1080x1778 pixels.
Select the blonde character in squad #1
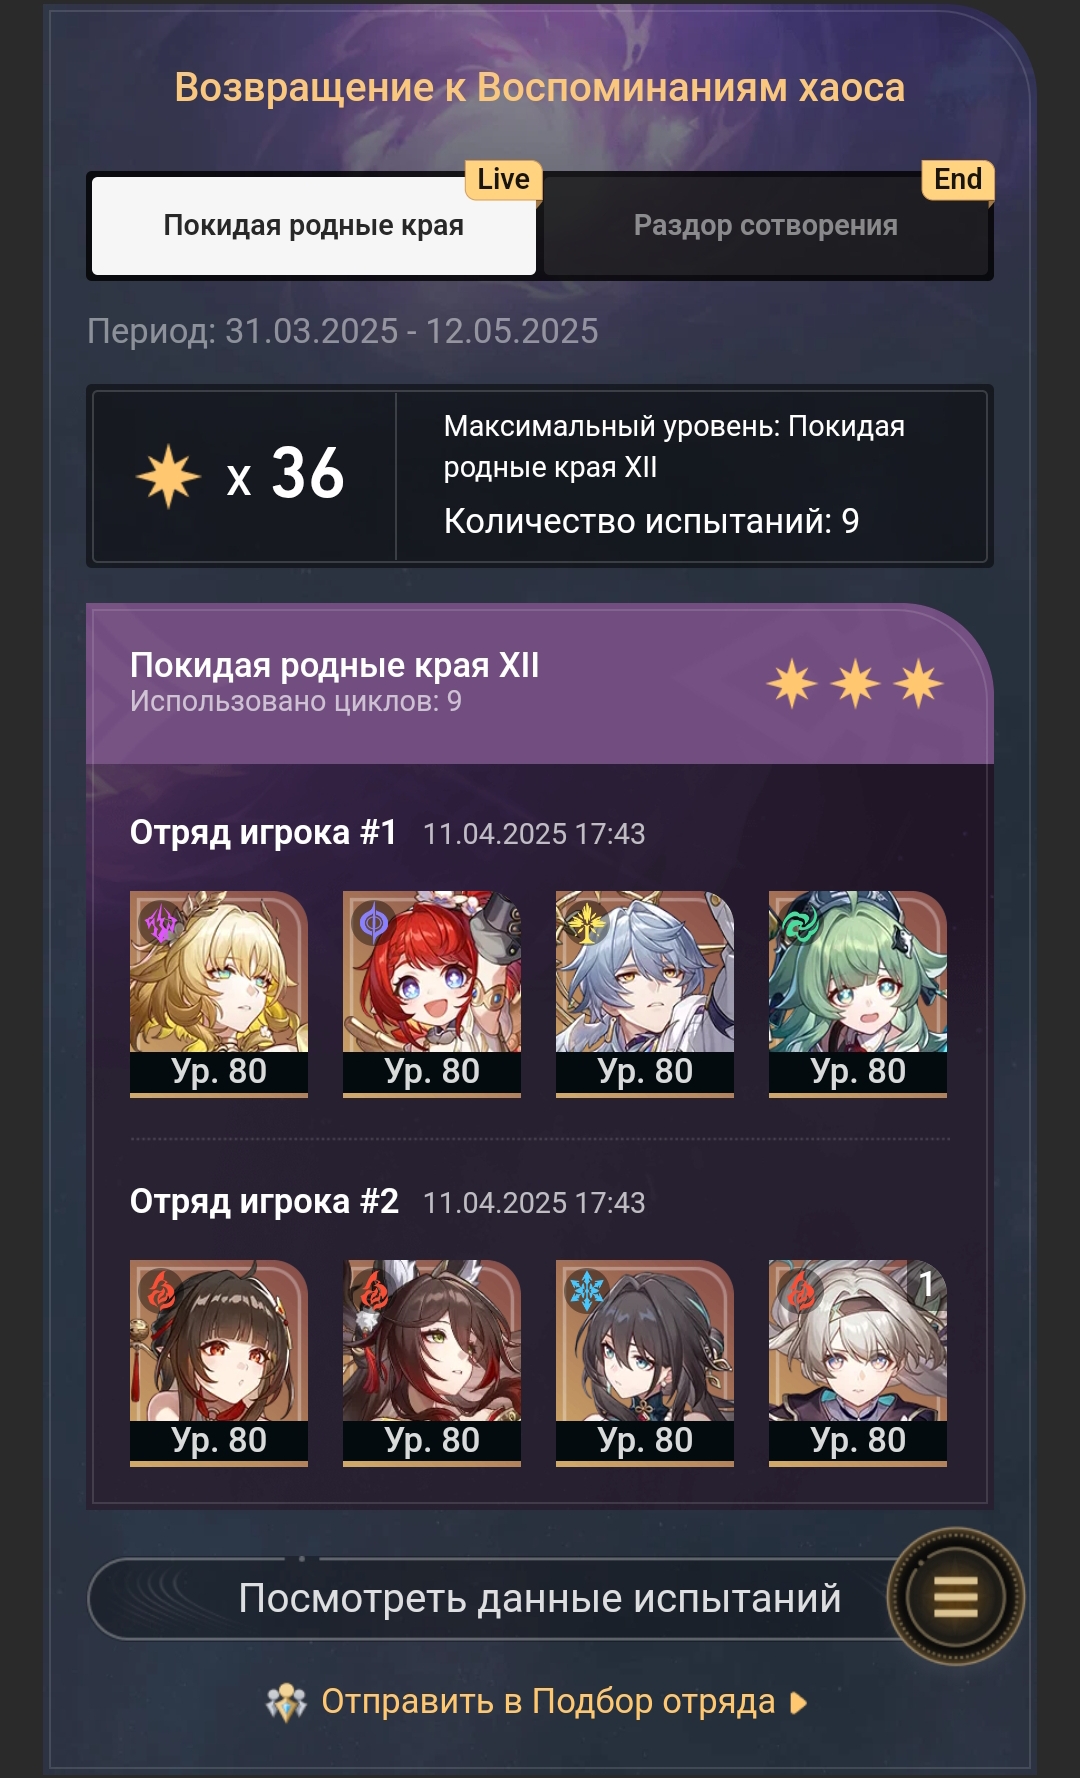click(x=219, y=994)
